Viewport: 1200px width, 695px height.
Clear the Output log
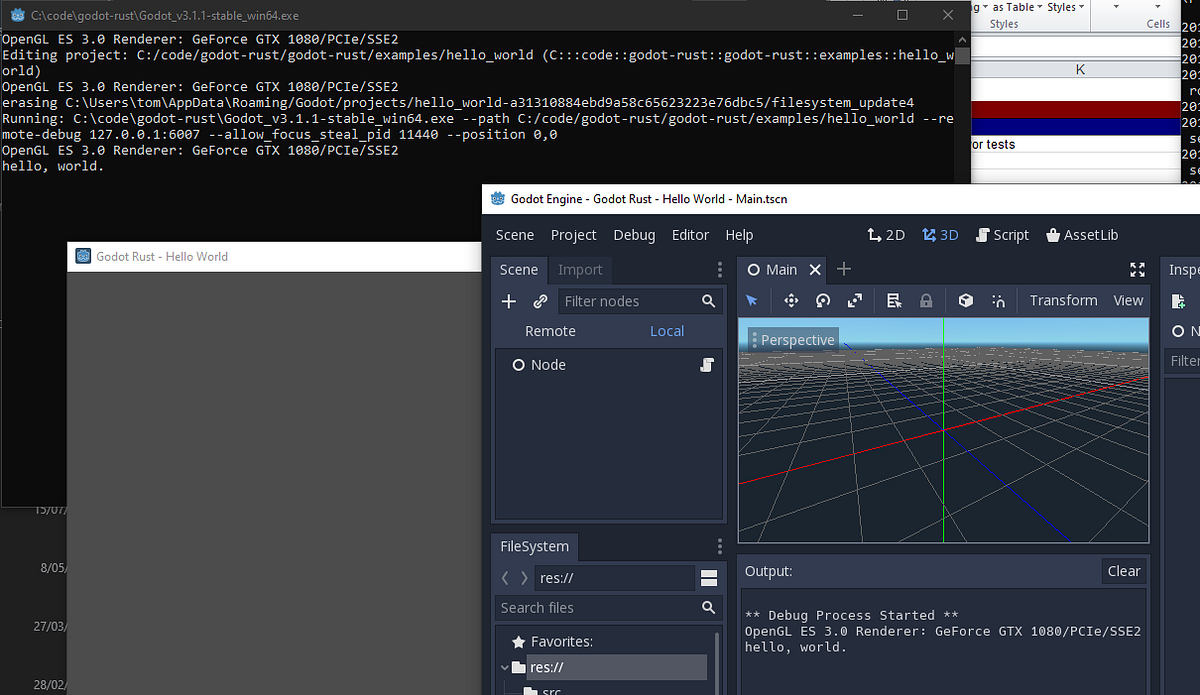(1124, 571)
